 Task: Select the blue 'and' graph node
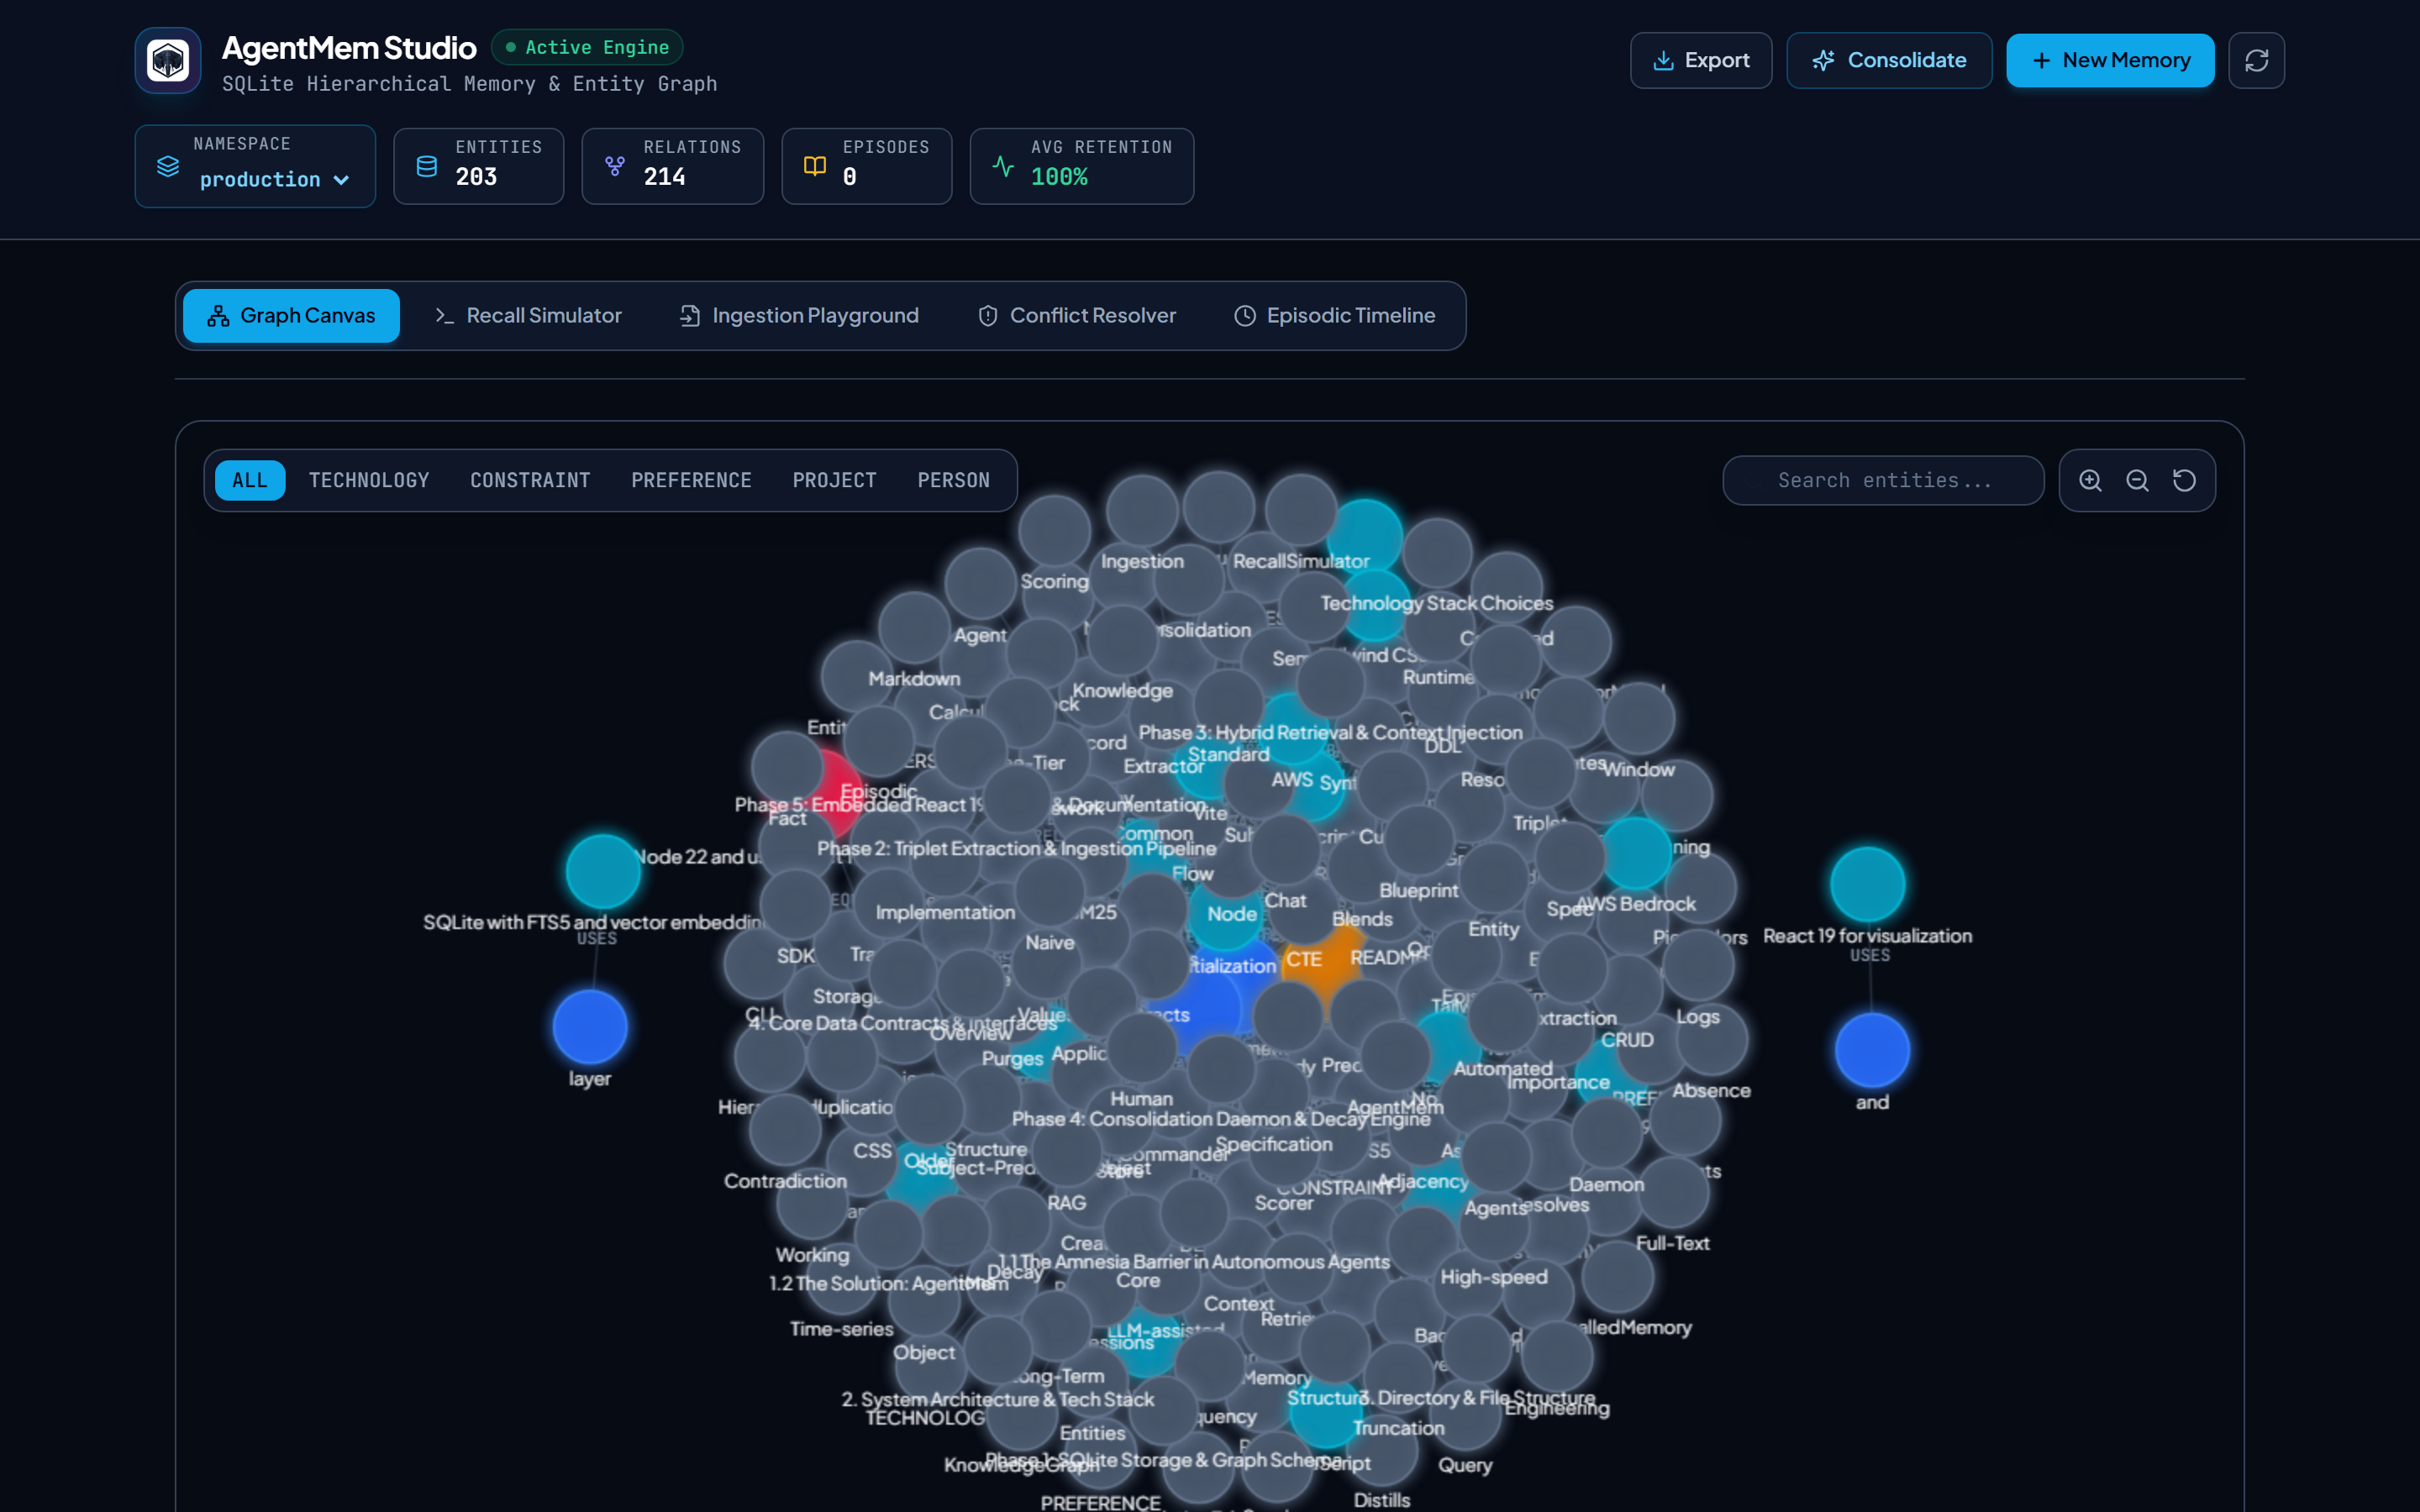point(1872,1050)
